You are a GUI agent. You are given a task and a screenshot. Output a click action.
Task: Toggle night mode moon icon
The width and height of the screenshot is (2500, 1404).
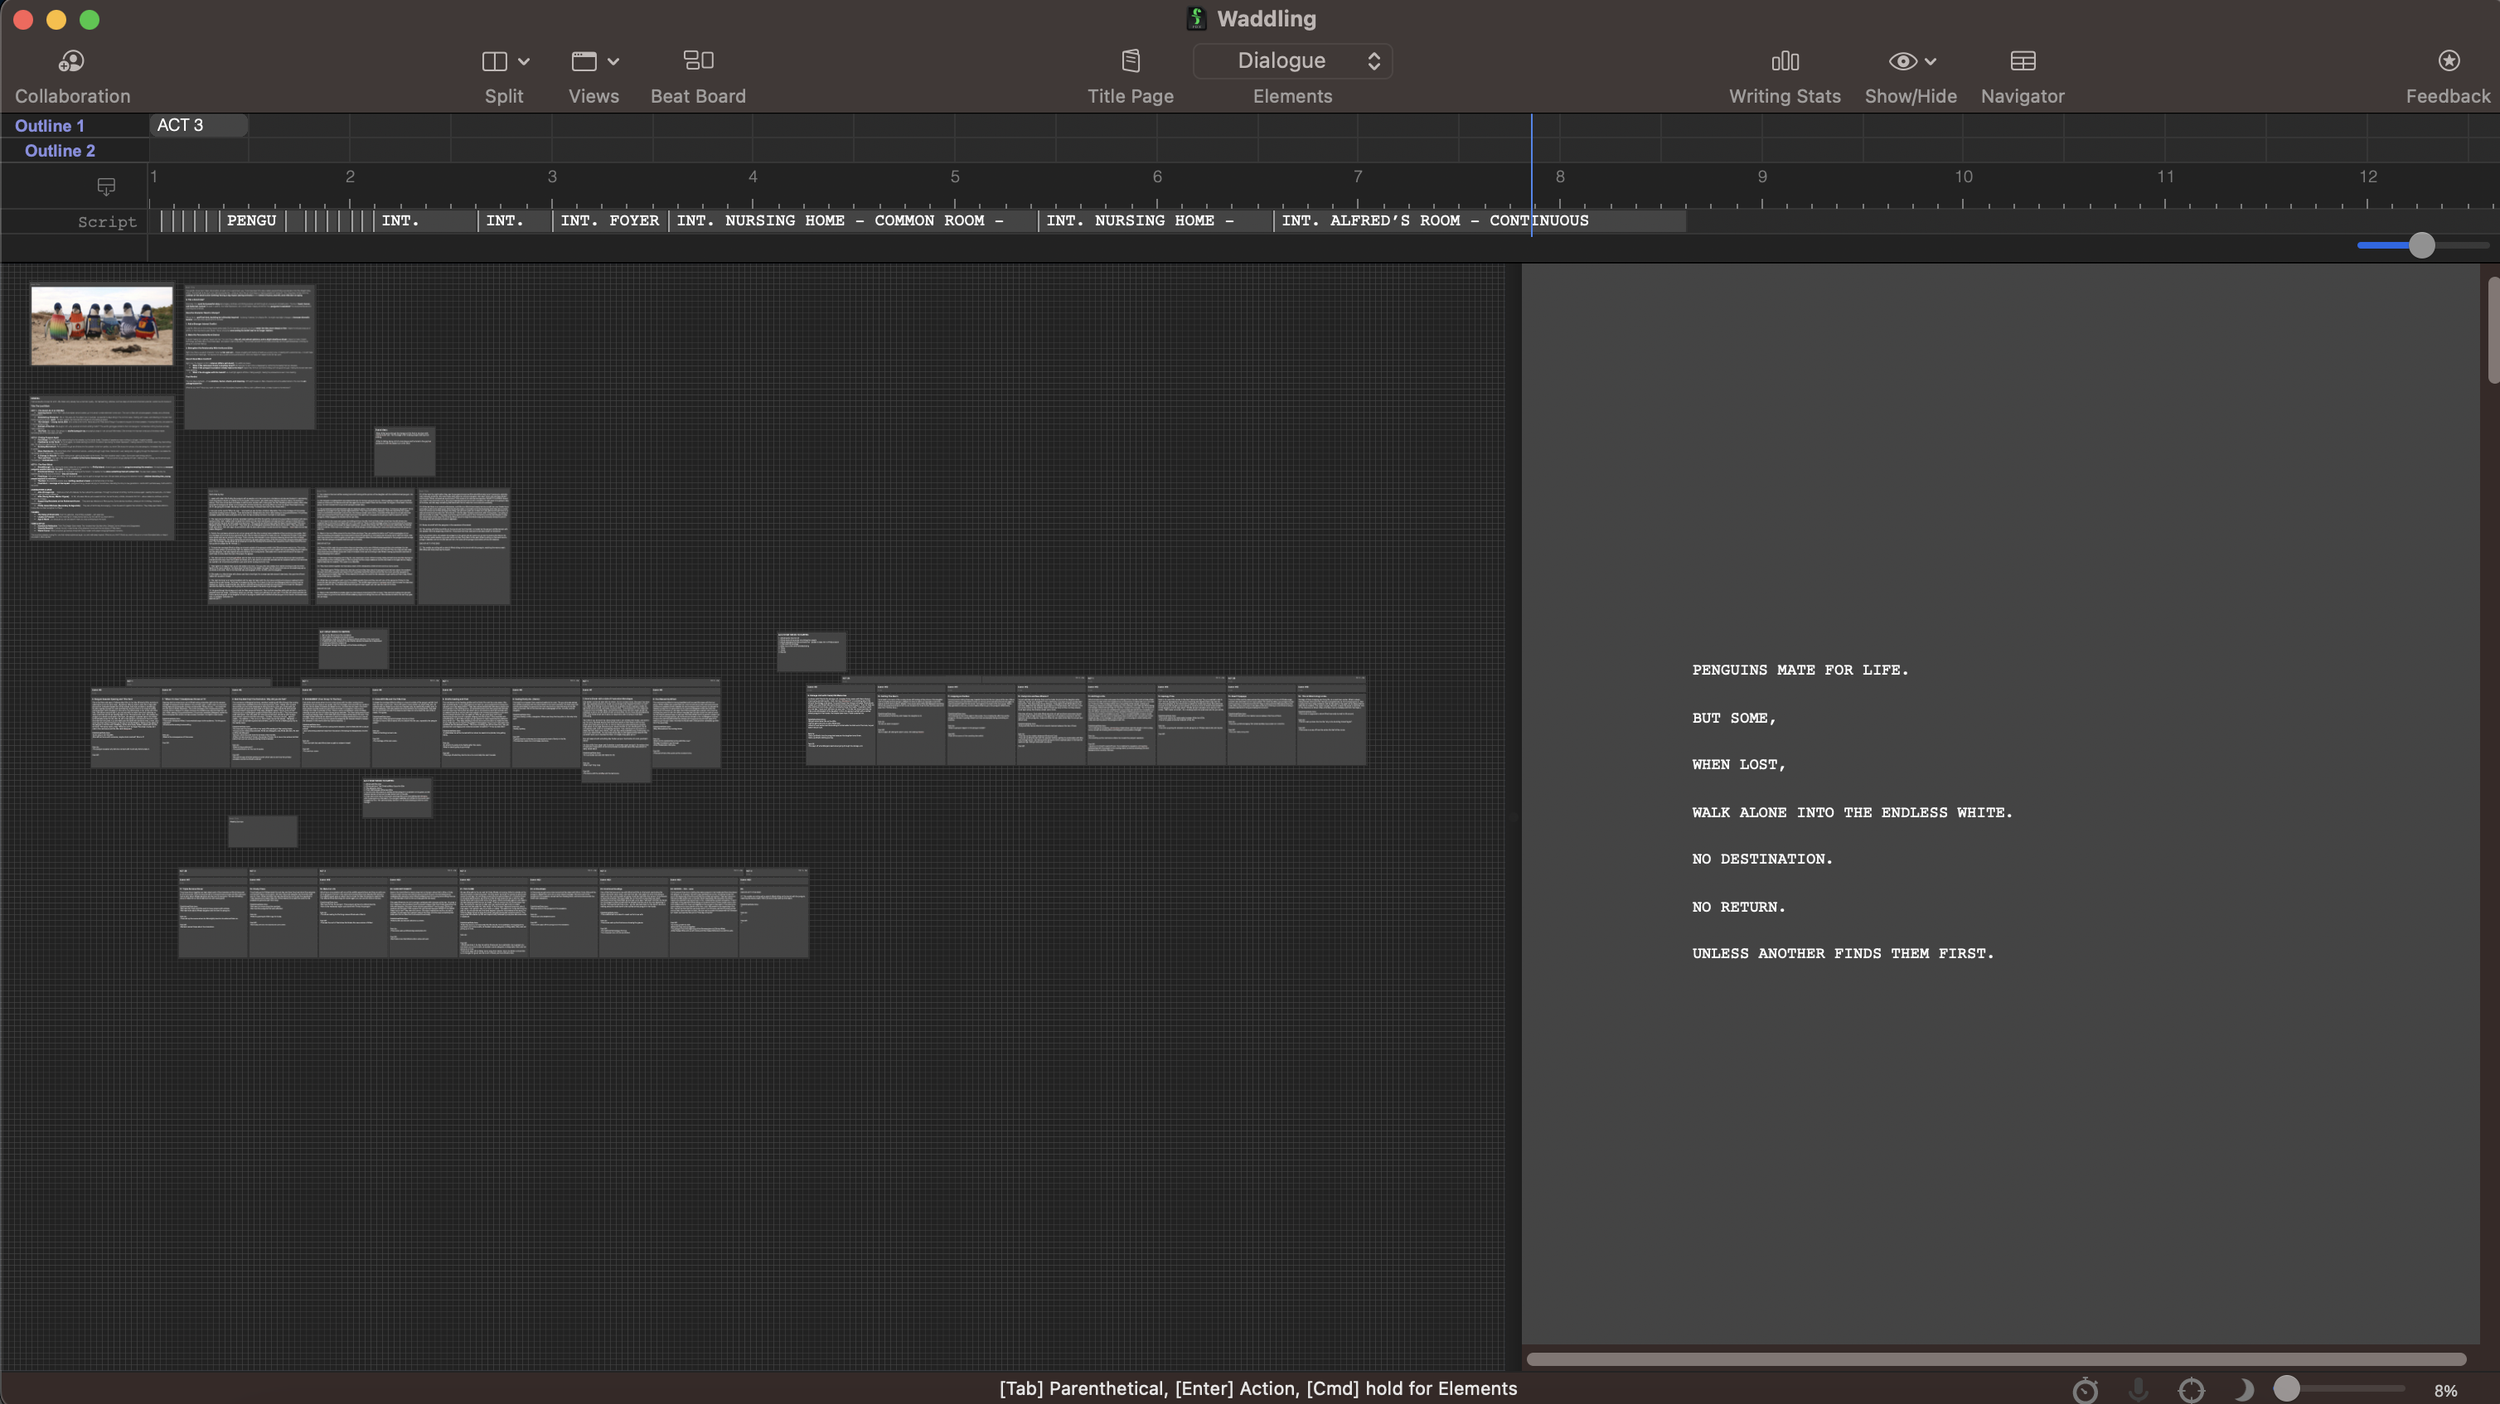(x=2243, y=1389)
